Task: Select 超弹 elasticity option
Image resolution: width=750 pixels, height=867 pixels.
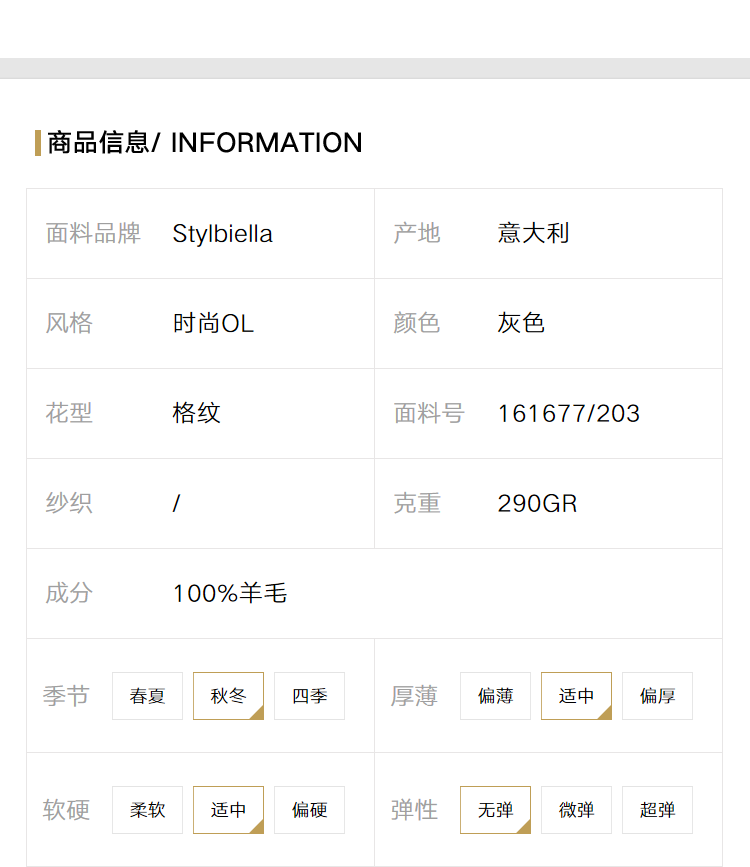Action: 657,809
